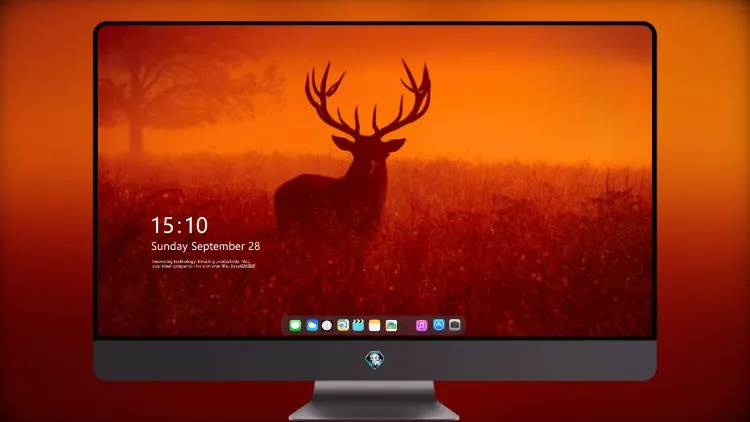The image size is (750, 422).
Task: Click the Sunday September 28 date text
Action: coord(206,246)
